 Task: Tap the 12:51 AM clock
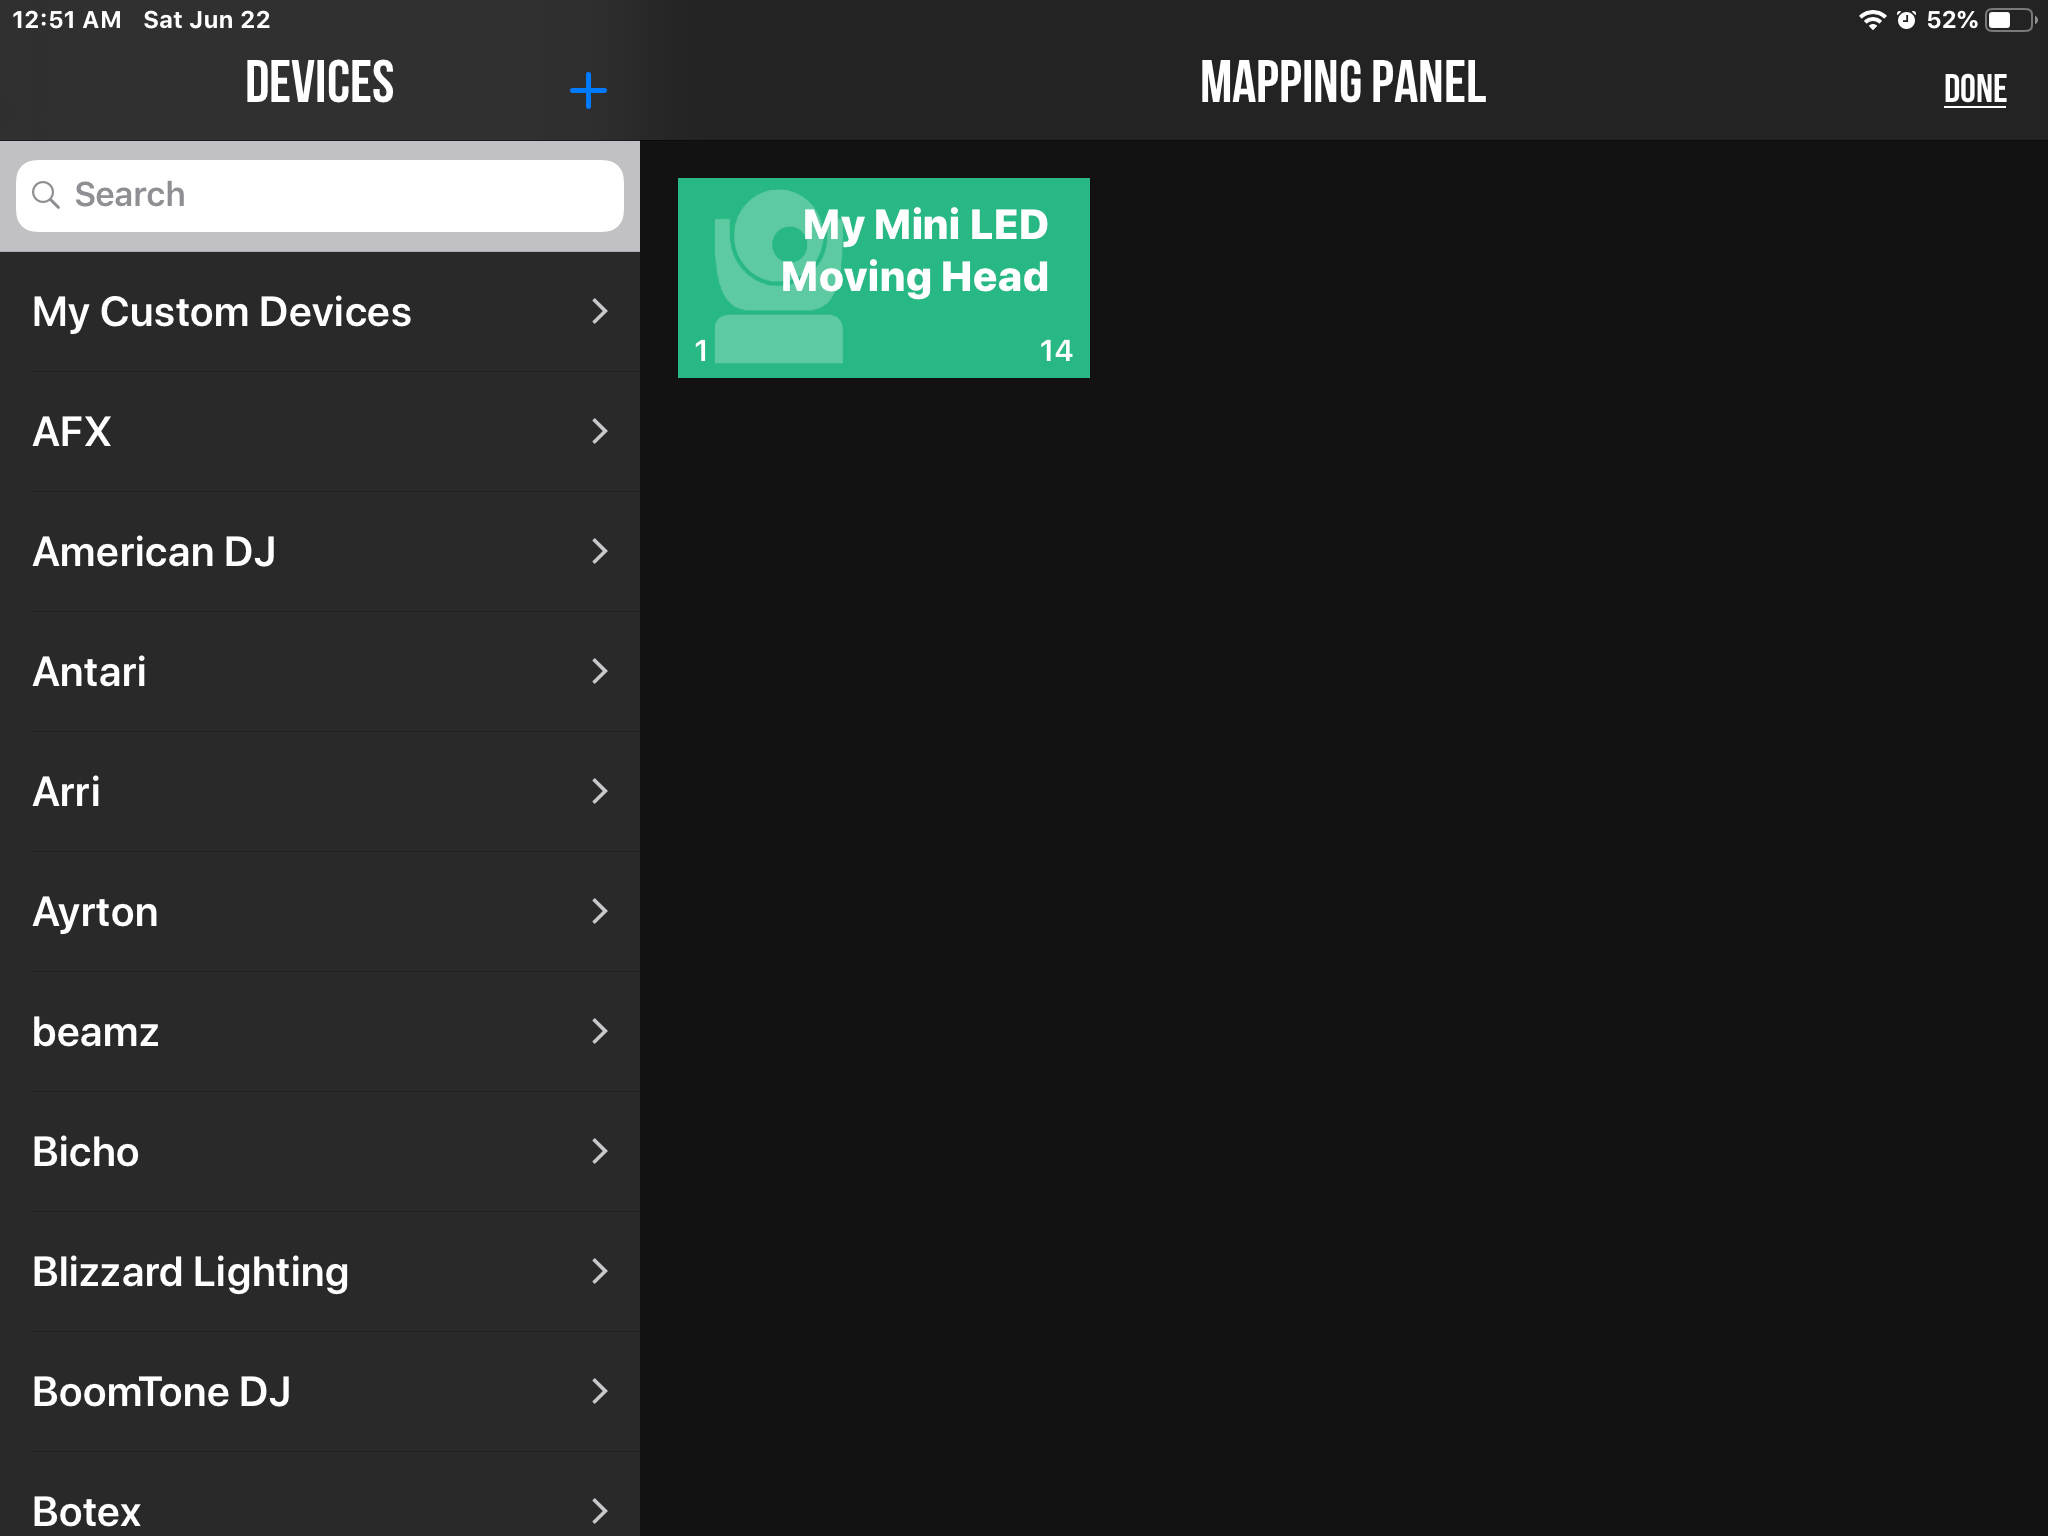(x=67, y=20)
